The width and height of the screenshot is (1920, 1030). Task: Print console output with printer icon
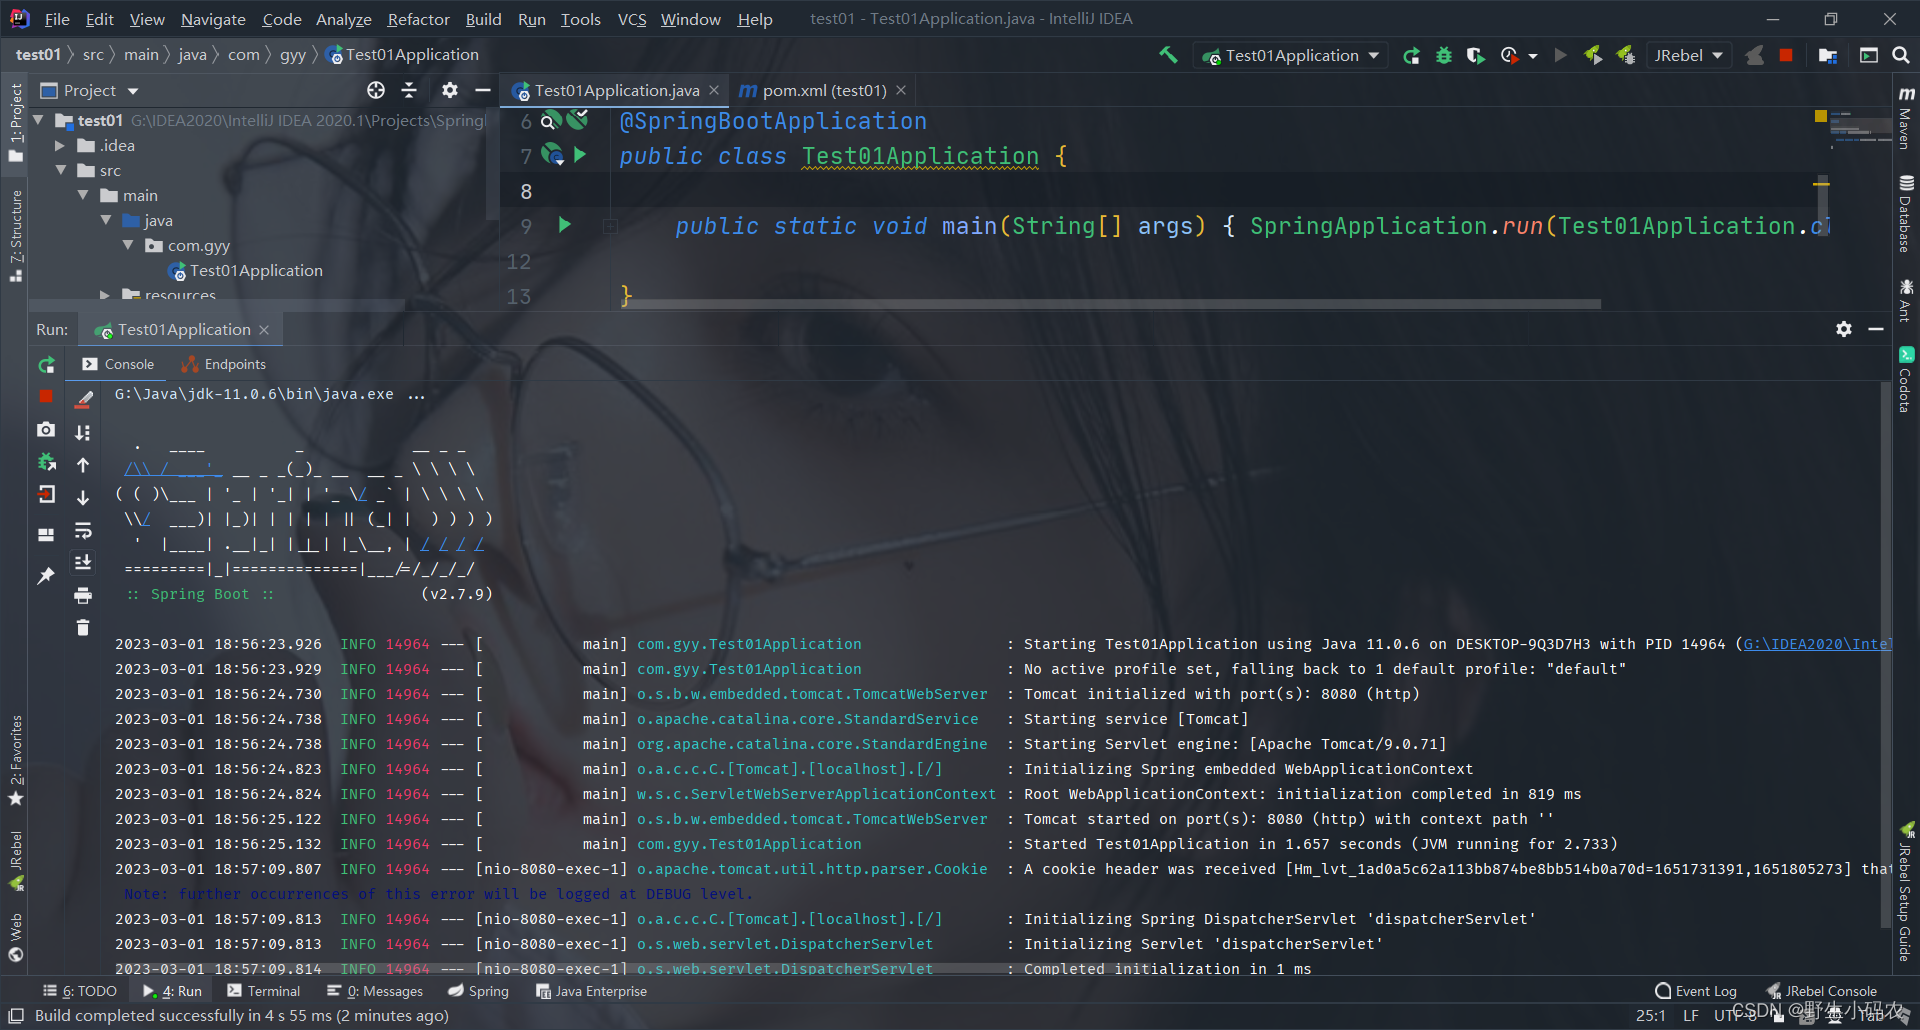click(83, 595)
